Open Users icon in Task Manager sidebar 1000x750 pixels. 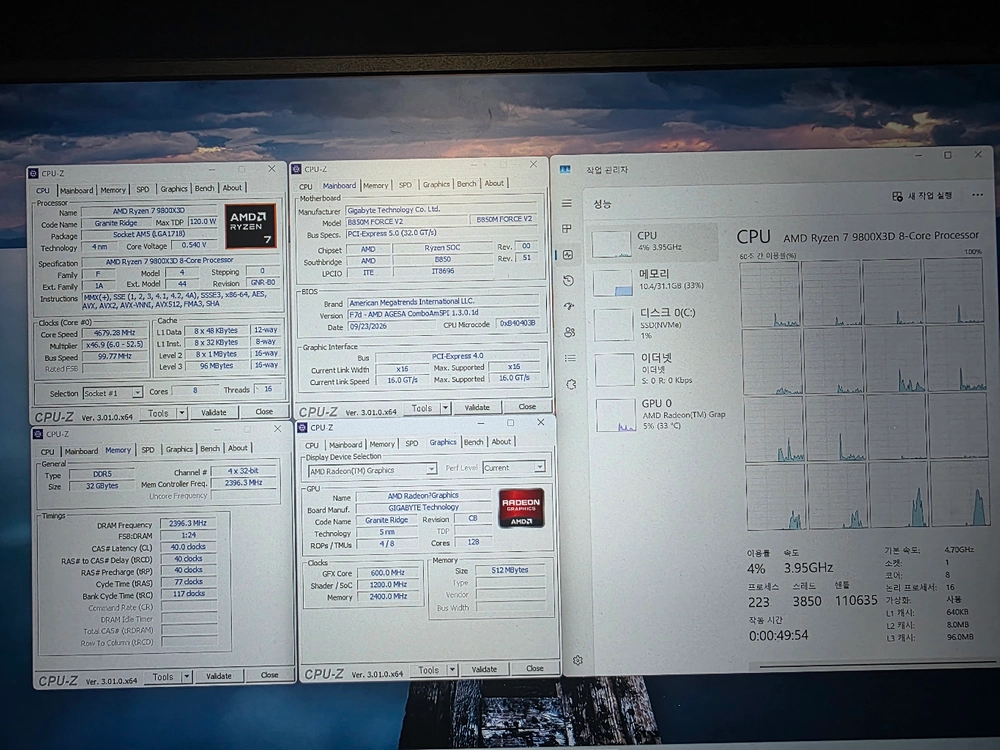coord(570,332)
